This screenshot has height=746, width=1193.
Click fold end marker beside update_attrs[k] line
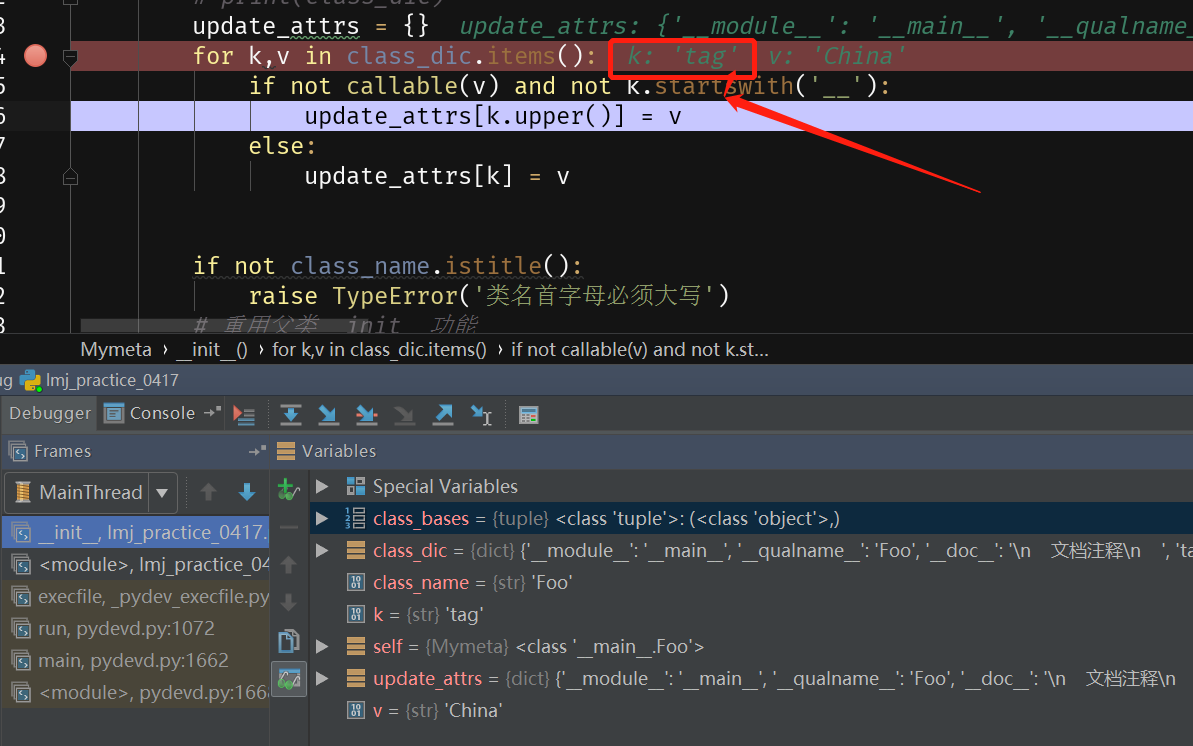pos(70,177)
